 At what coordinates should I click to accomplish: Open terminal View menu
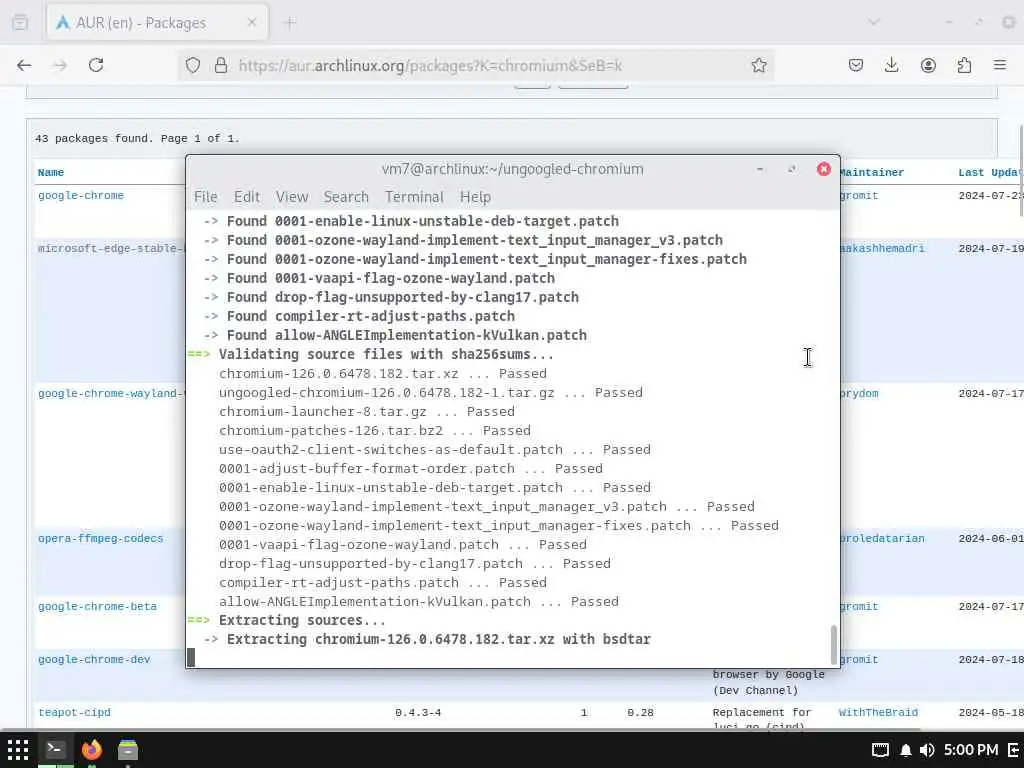click(291, 197)
